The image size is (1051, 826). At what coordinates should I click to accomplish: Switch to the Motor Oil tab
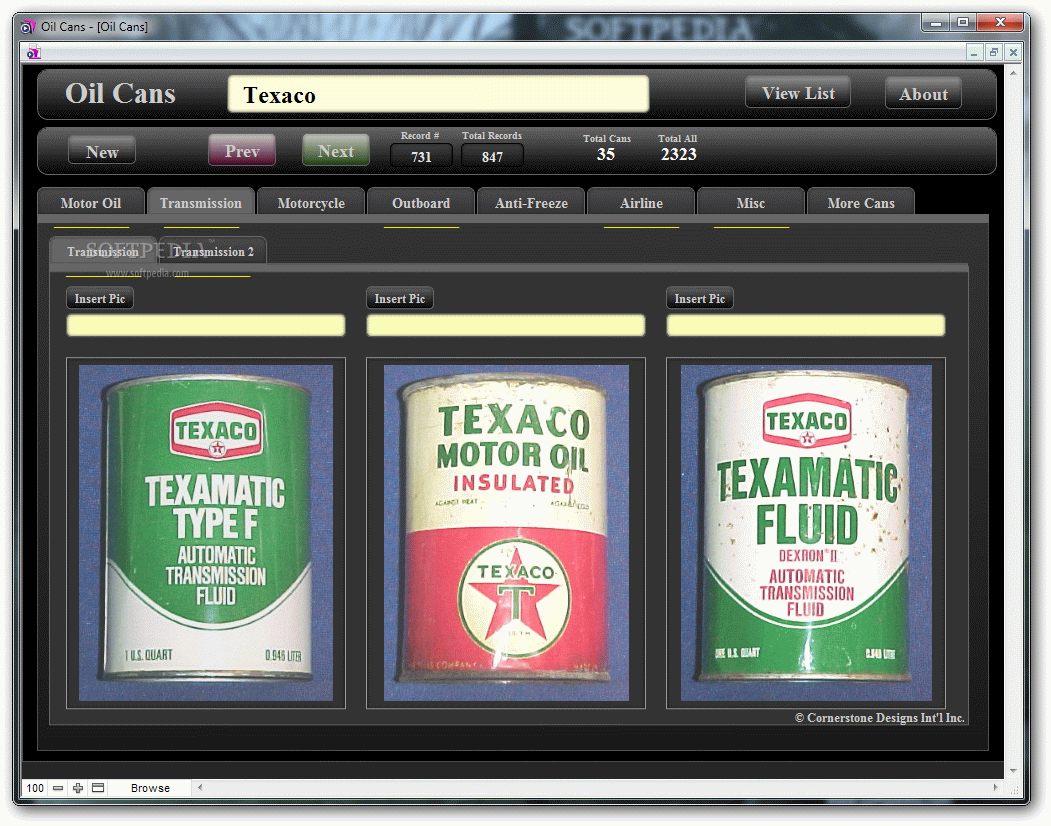91,202
